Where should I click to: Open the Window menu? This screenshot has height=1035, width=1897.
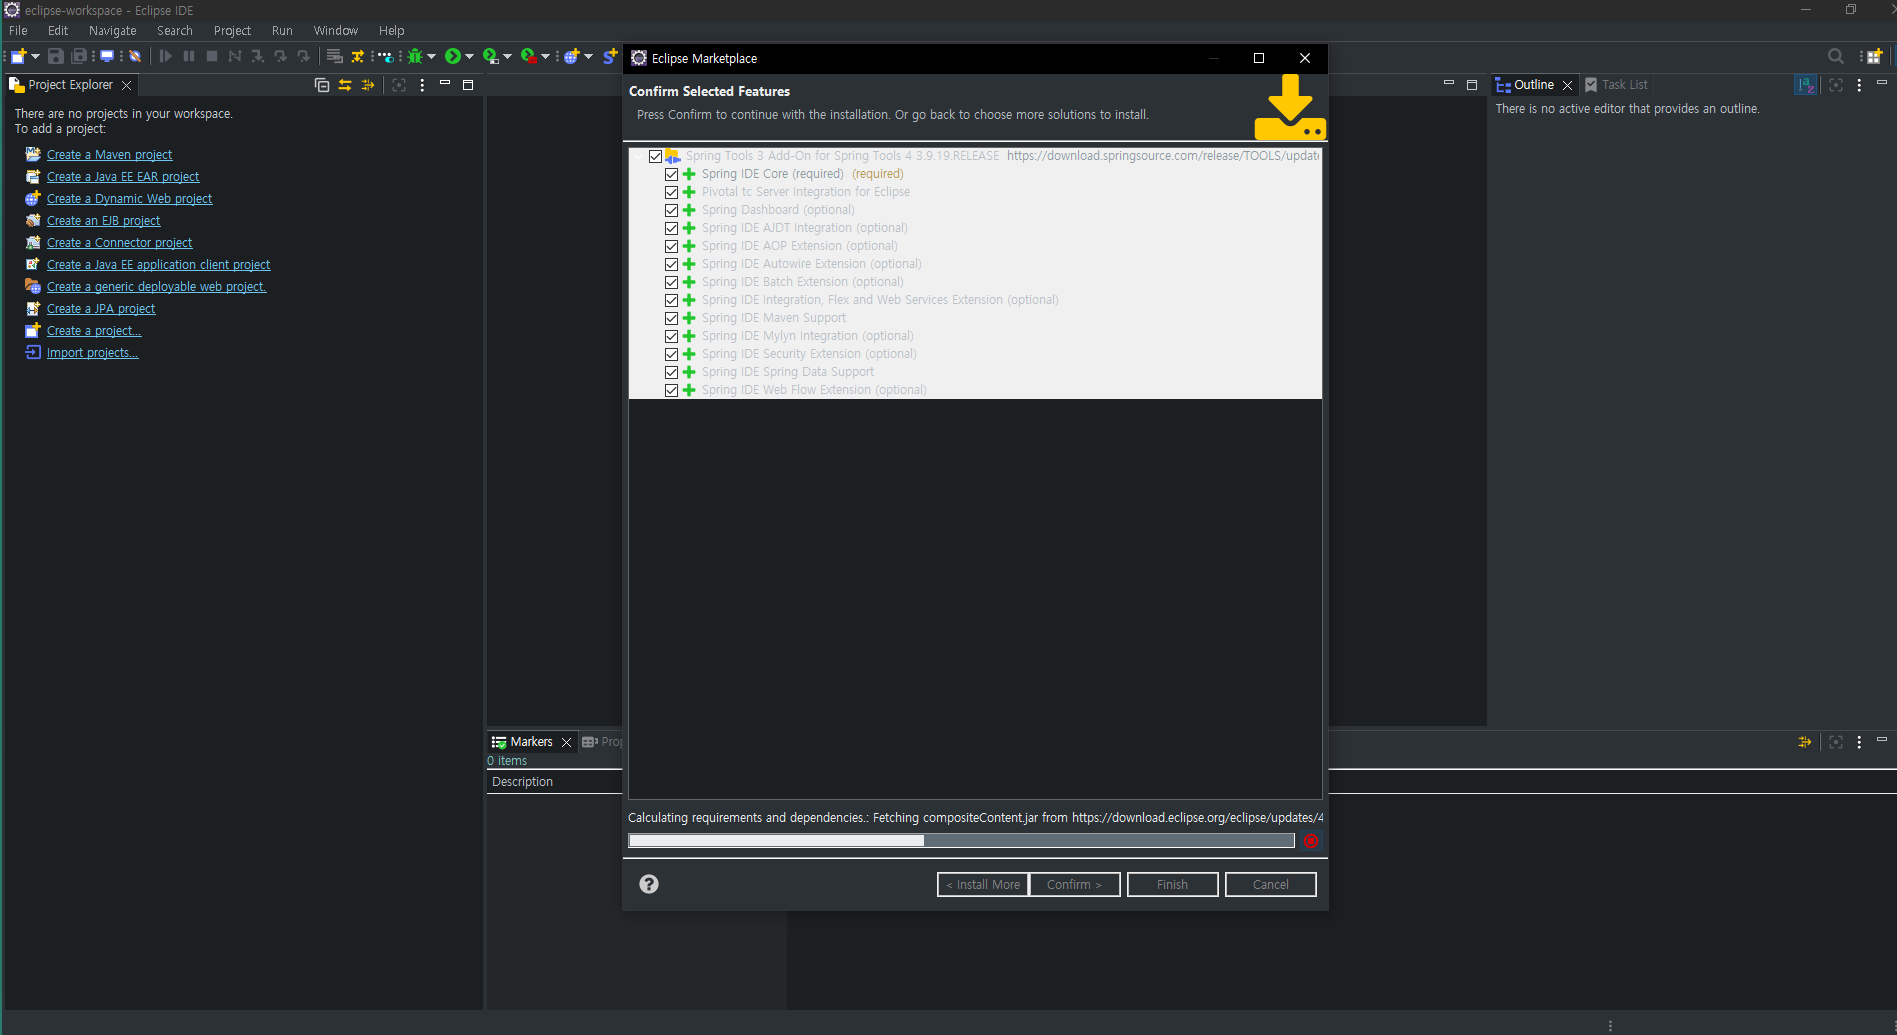pos(336,31)
